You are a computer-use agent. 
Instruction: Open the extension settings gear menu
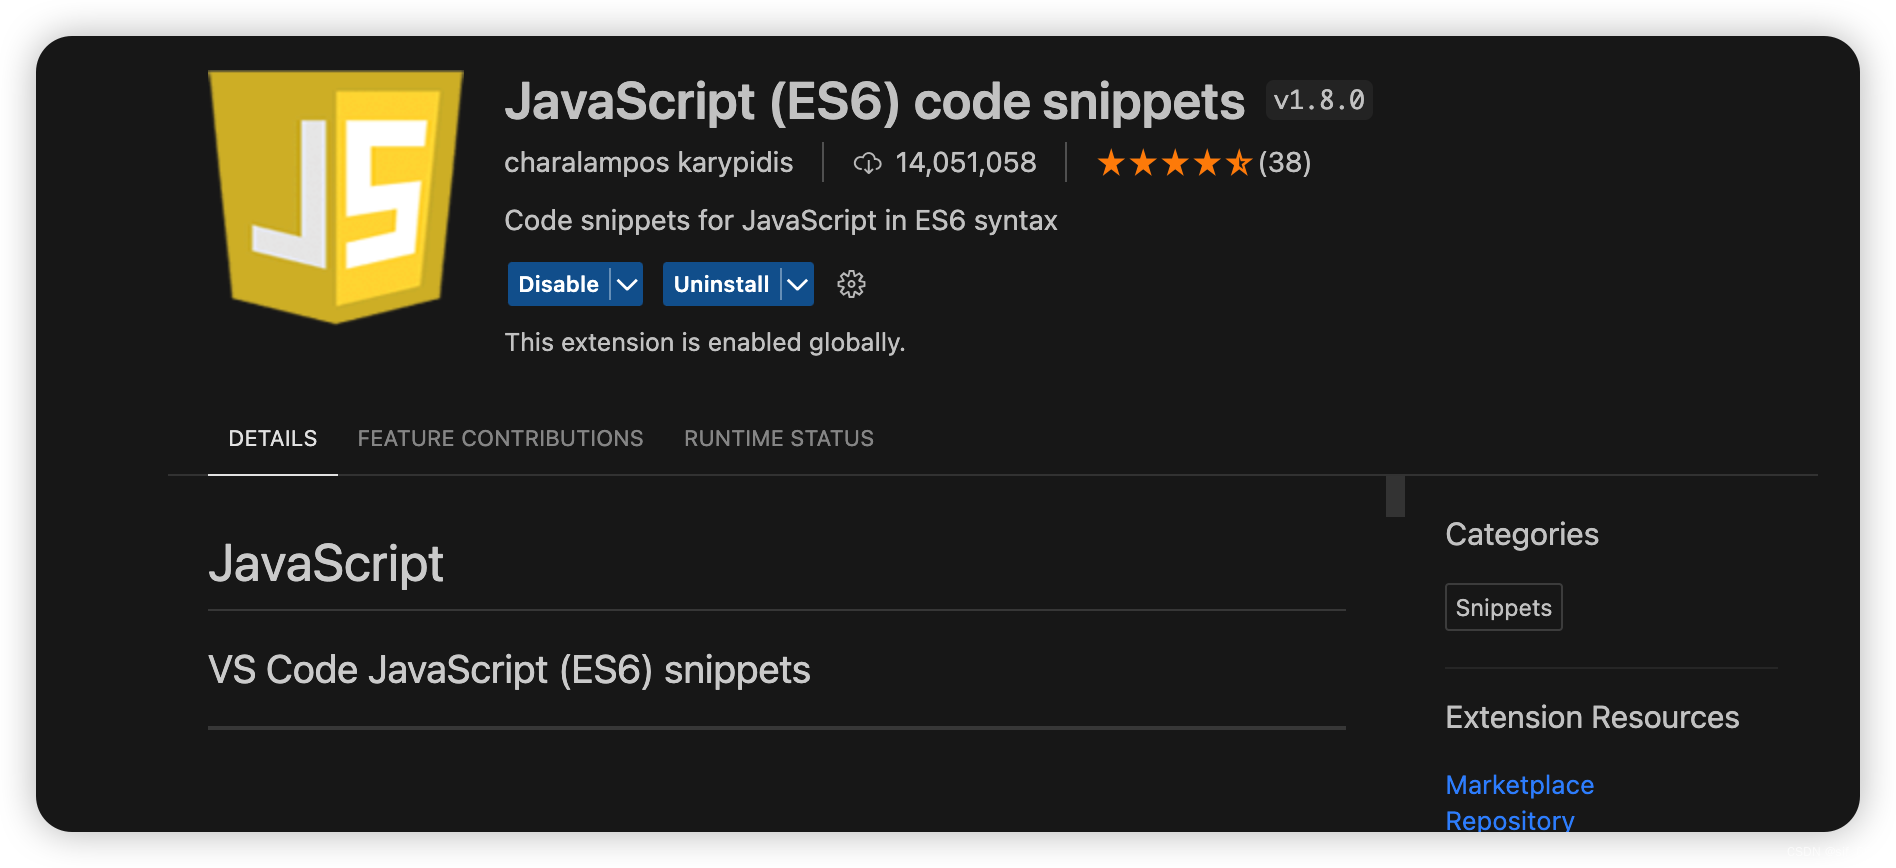click(851, 284)
